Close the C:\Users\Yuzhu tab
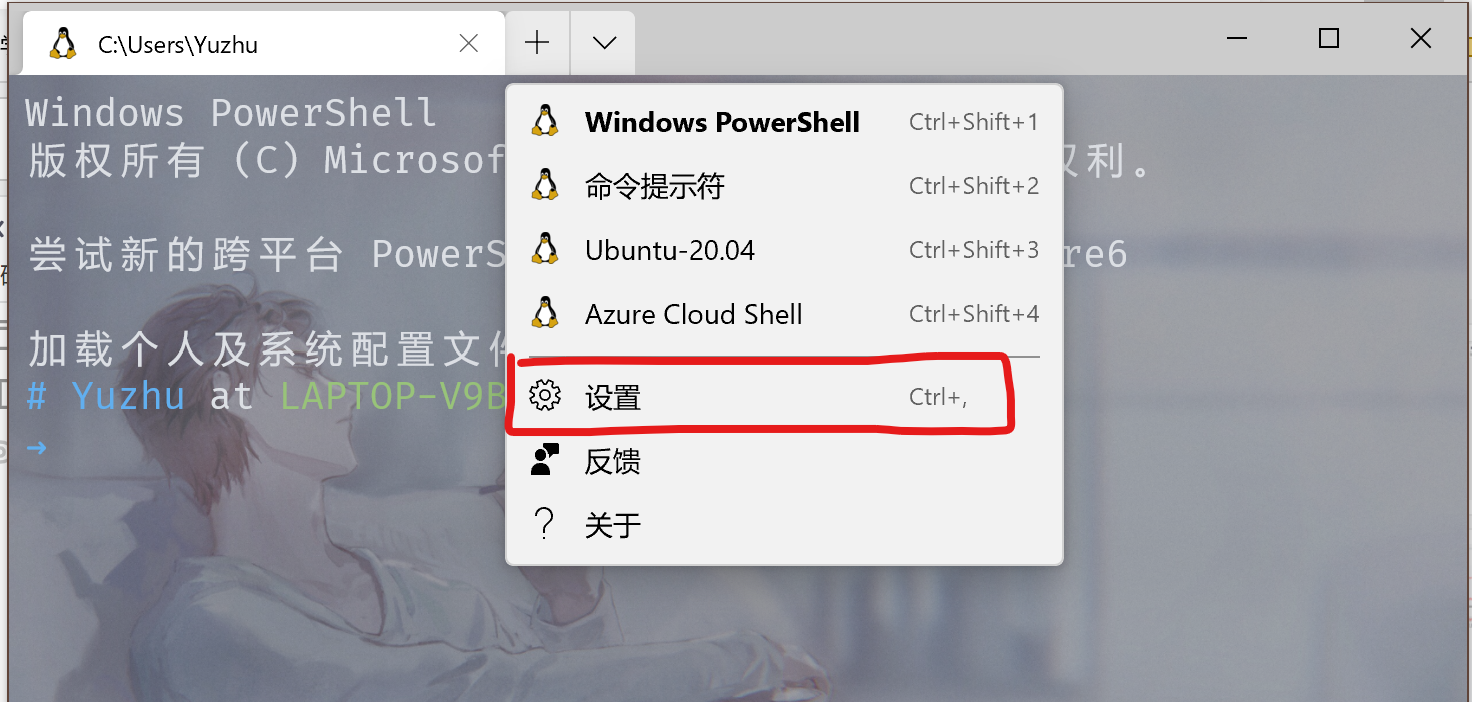The height and width of the screenshot is (702, 1472). tap(468, 42)
